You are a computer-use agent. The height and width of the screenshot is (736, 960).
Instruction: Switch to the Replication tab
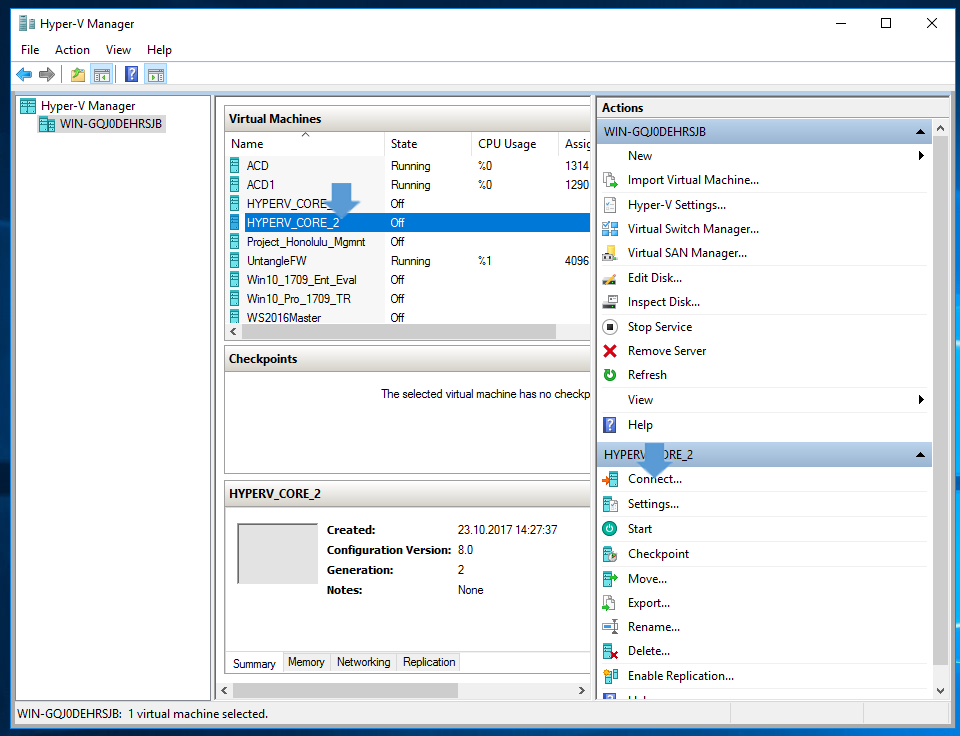click(x=429, y=662)
